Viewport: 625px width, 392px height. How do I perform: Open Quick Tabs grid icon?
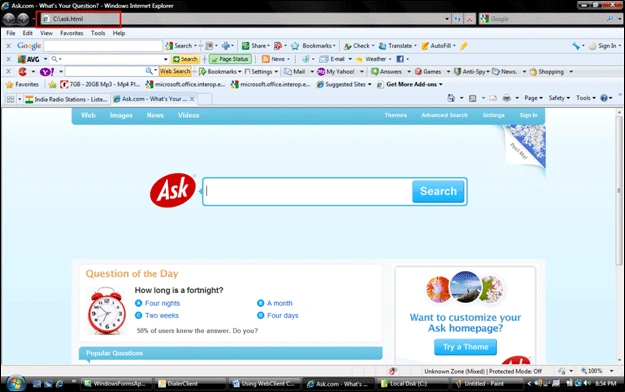coord(10,99)
